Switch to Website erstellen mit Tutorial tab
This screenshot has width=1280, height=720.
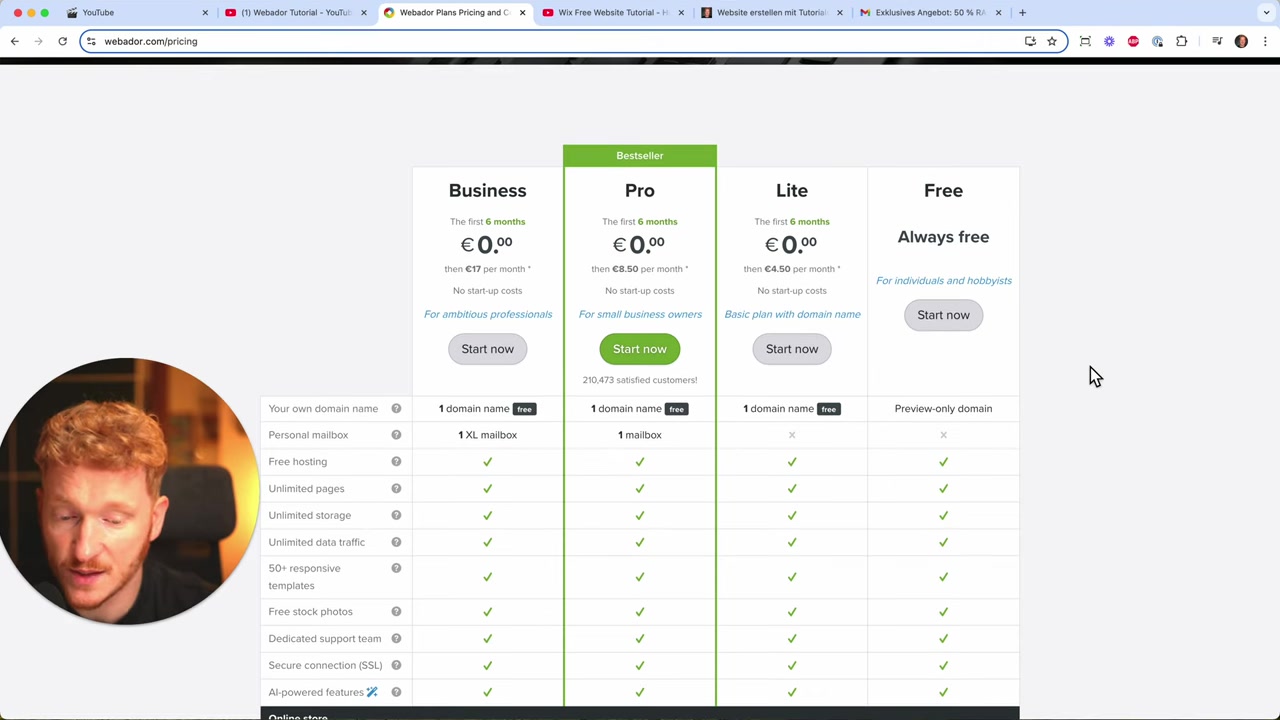[x=771, y=12]
